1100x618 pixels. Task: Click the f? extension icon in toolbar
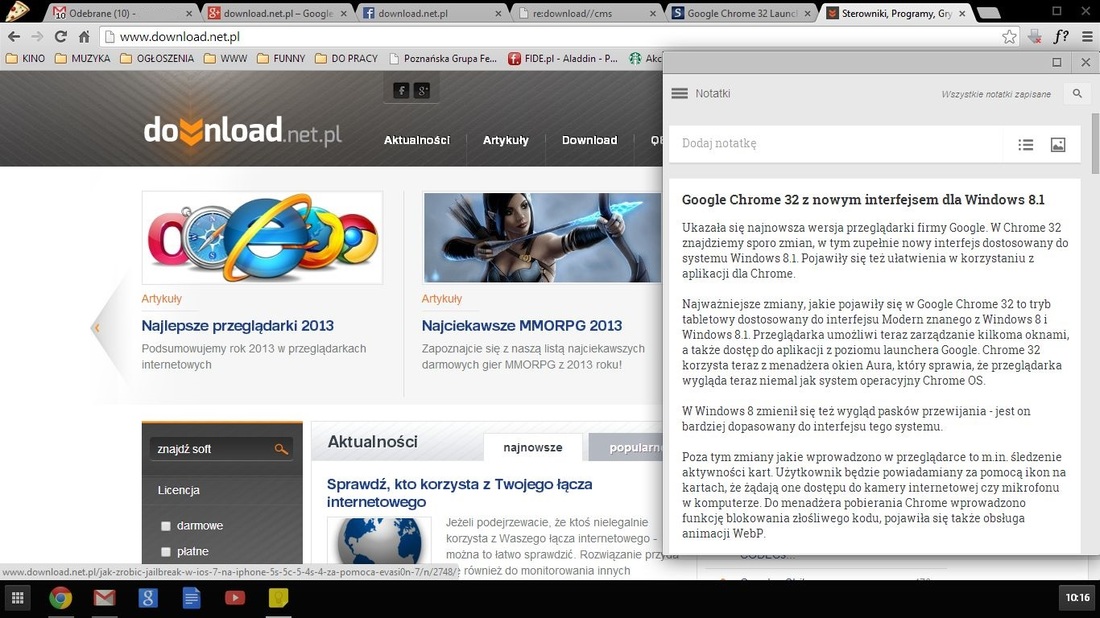pyautogui.click(x=1061, y=36)
